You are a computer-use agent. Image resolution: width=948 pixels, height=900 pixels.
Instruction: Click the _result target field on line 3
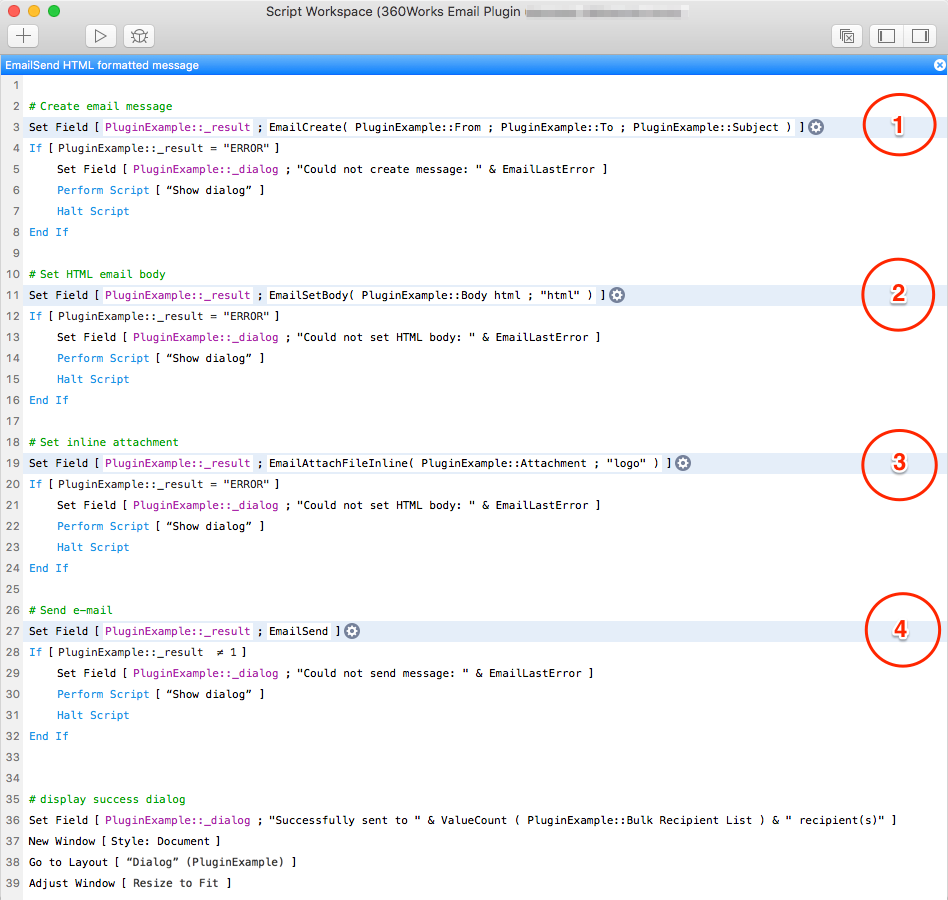177,128
